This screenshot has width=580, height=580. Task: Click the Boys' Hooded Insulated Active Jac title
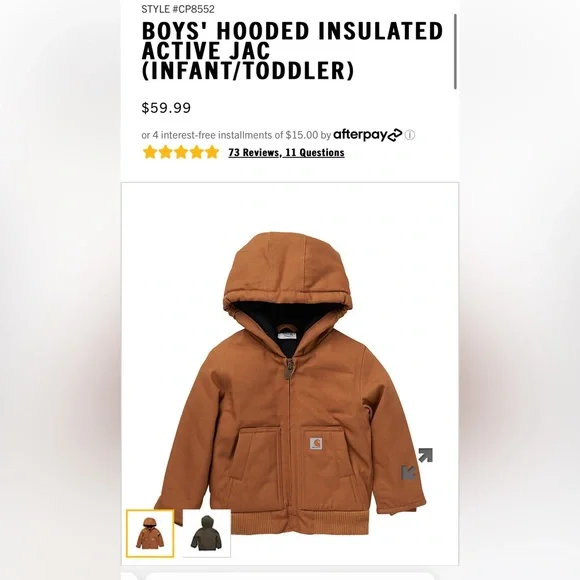292,51
